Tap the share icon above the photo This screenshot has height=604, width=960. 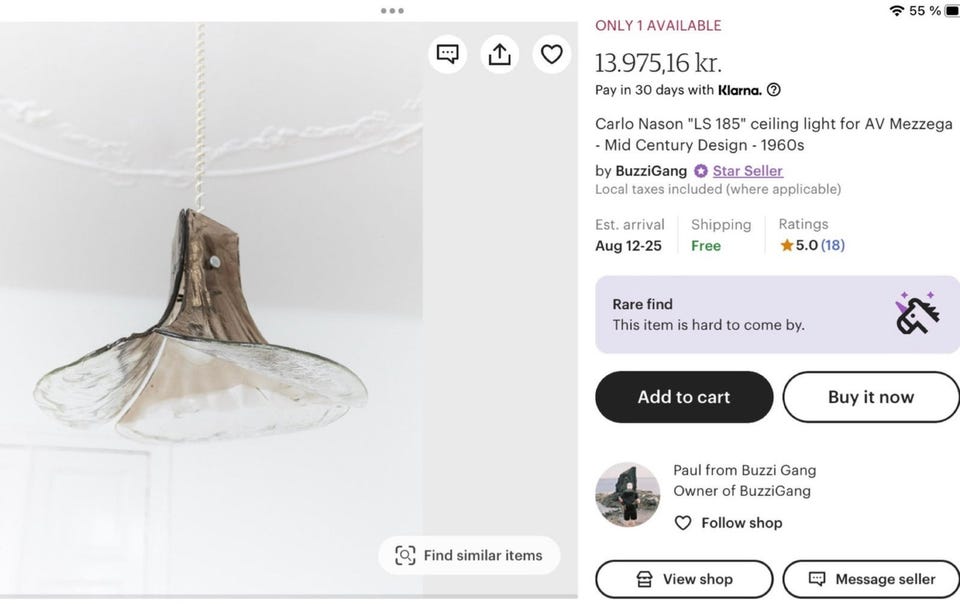click(x=500, y=54)
